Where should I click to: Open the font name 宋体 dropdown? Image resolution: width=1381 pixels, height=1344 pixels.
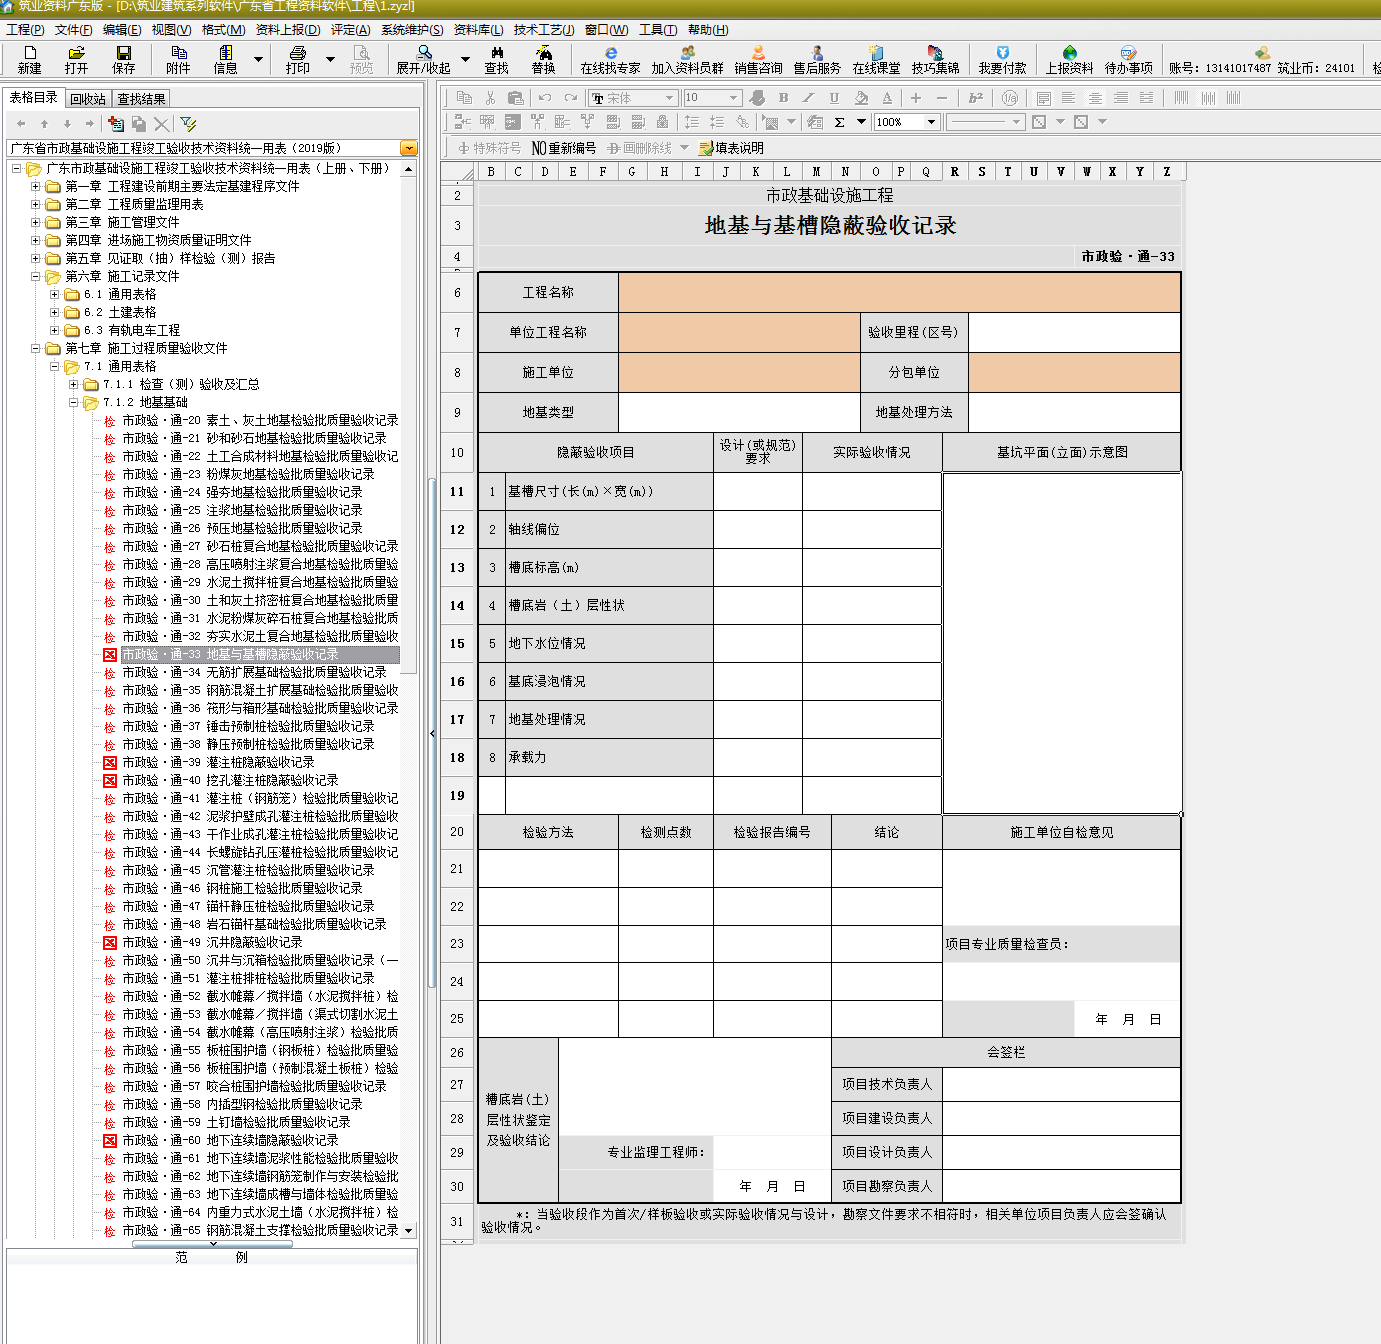(669, 98)
